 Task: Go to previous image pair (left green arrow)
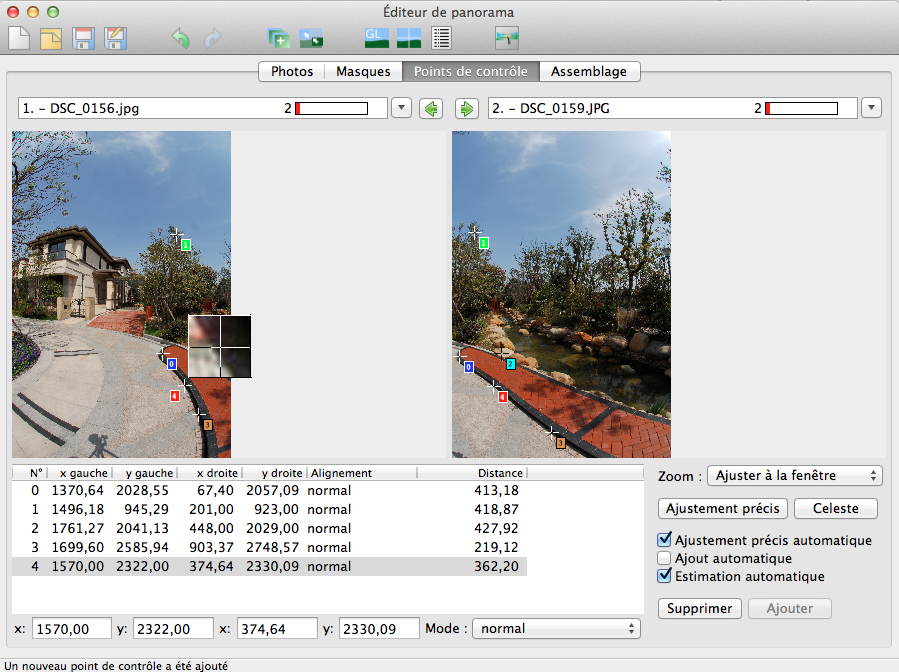click(x=431, y=108)
